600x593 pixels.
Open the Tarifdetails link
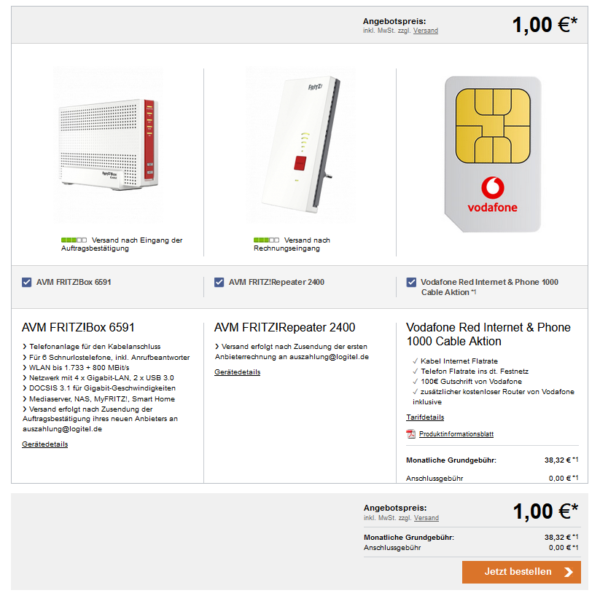(x=425, y=417)
